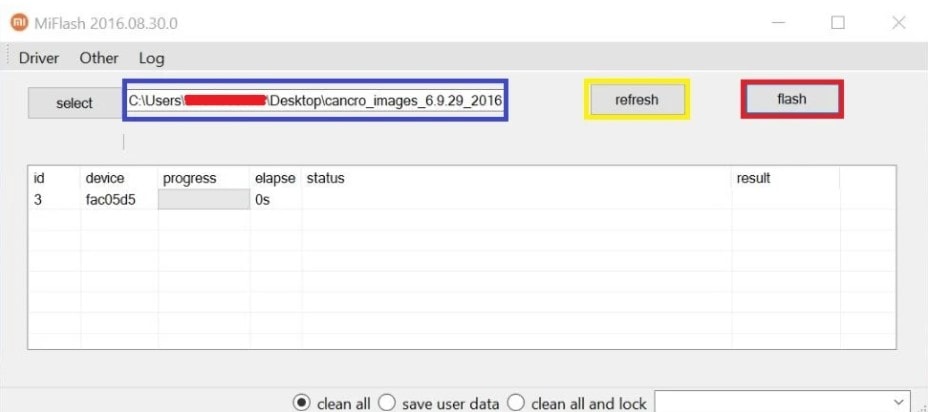This screenshot has height=412, width=928.
Task: Click the select button to choose folder
Action: [x=75, y=103]
